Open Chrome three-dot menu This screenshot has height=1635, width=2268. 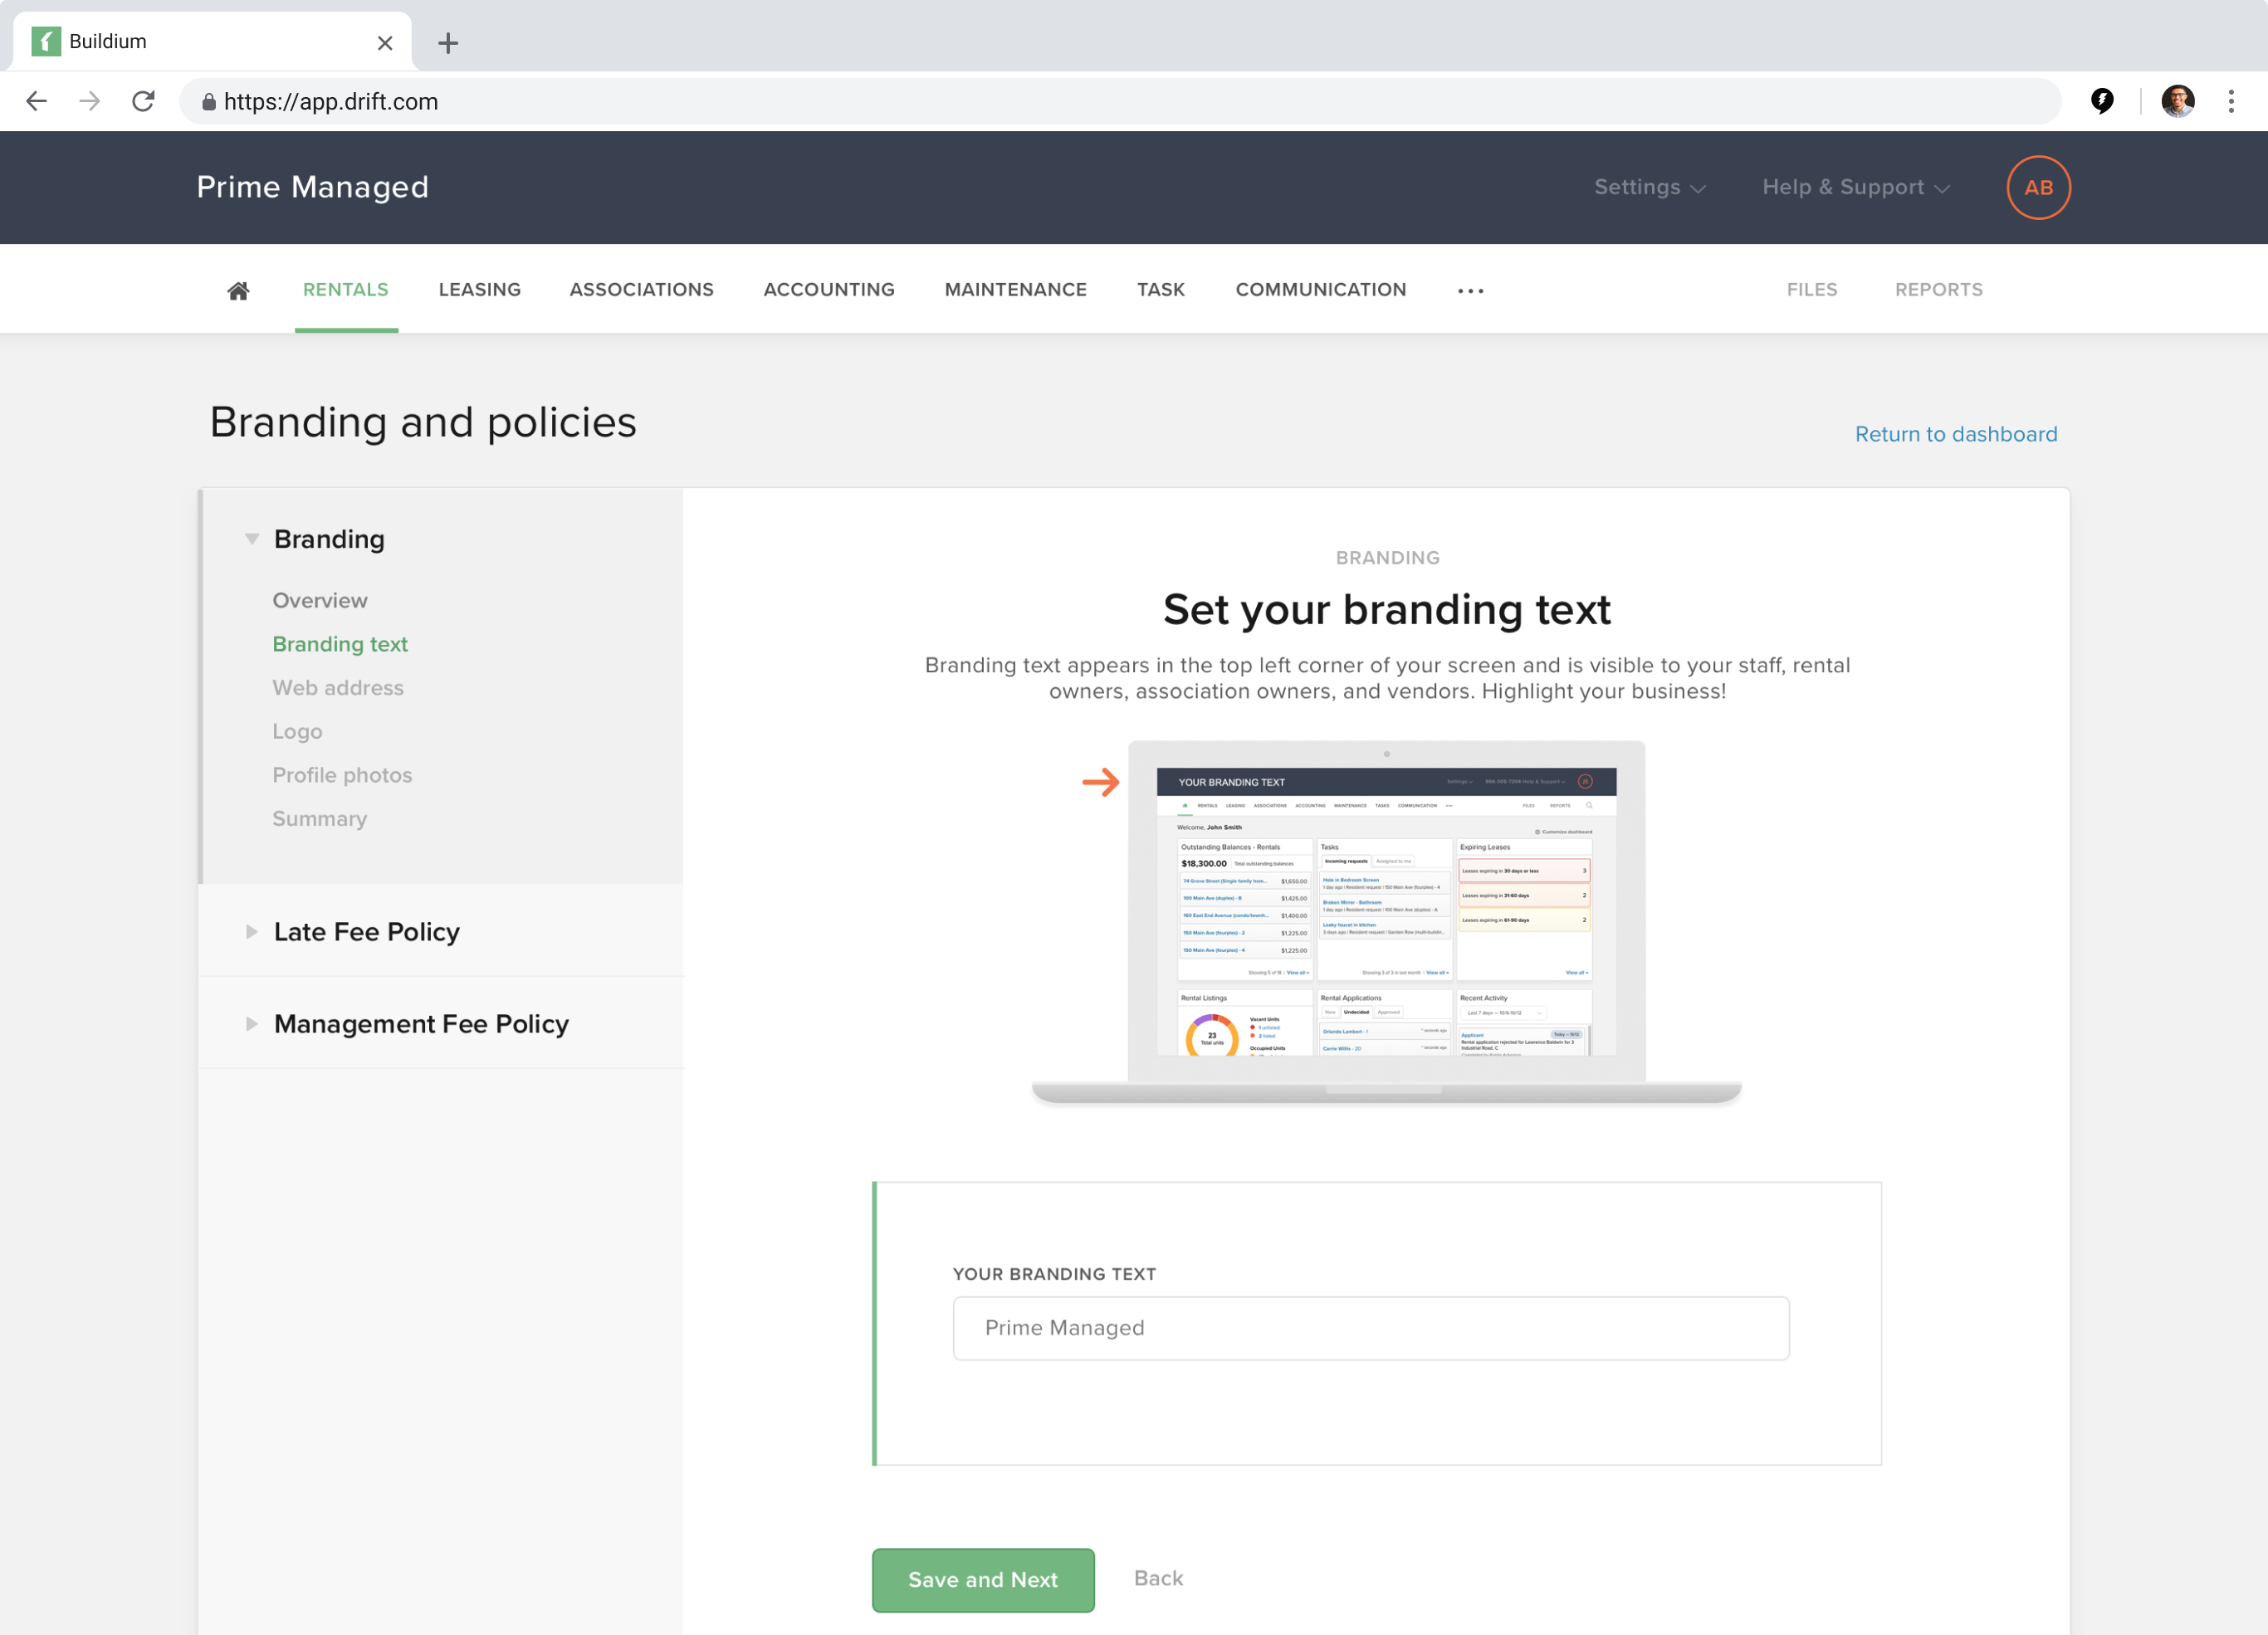(x=2230, y=101)
